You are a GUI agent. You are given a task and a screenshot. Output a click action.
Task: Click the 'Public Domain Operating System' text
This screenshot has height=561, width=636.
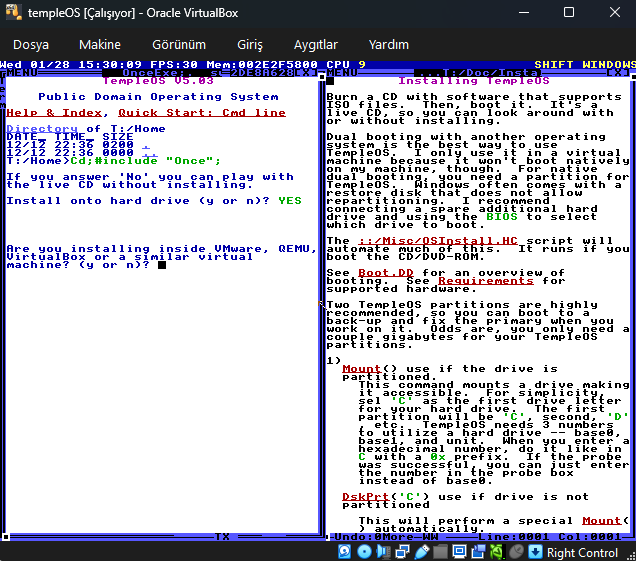(x=158, y=97)
